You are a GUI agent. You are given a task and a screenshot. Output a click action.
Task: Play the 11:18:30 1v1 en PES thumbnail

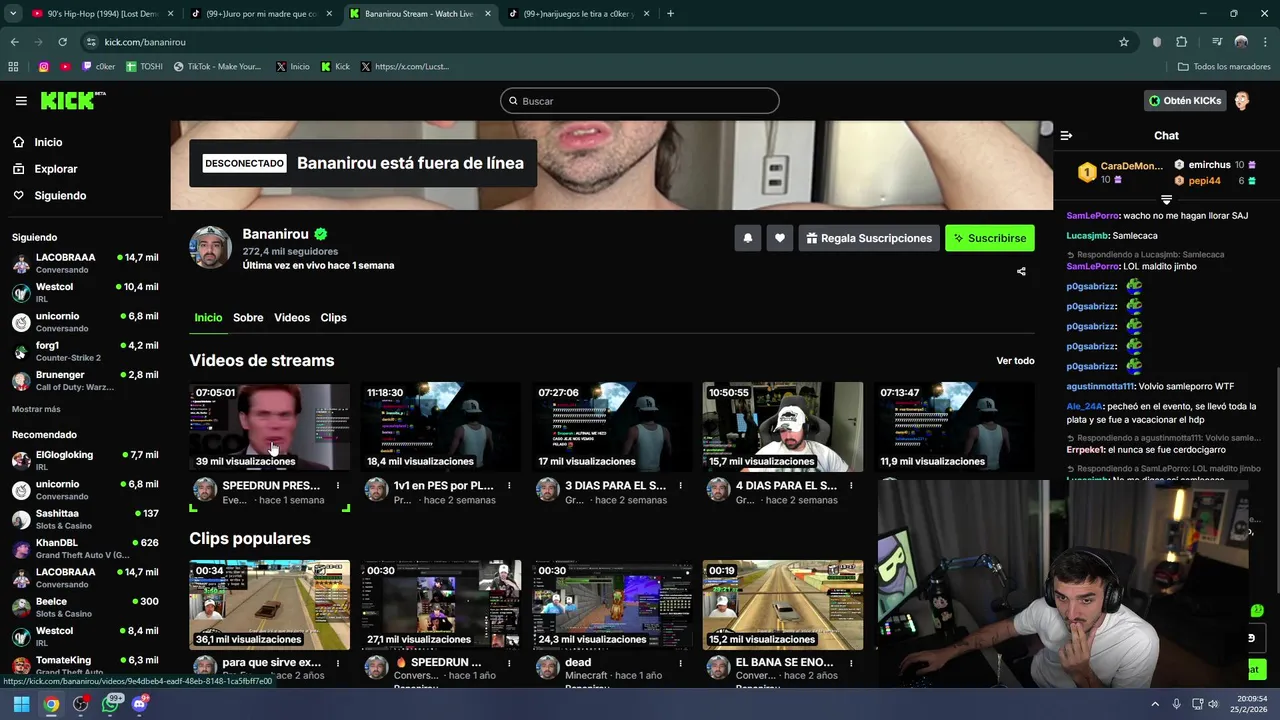[441, 426]
